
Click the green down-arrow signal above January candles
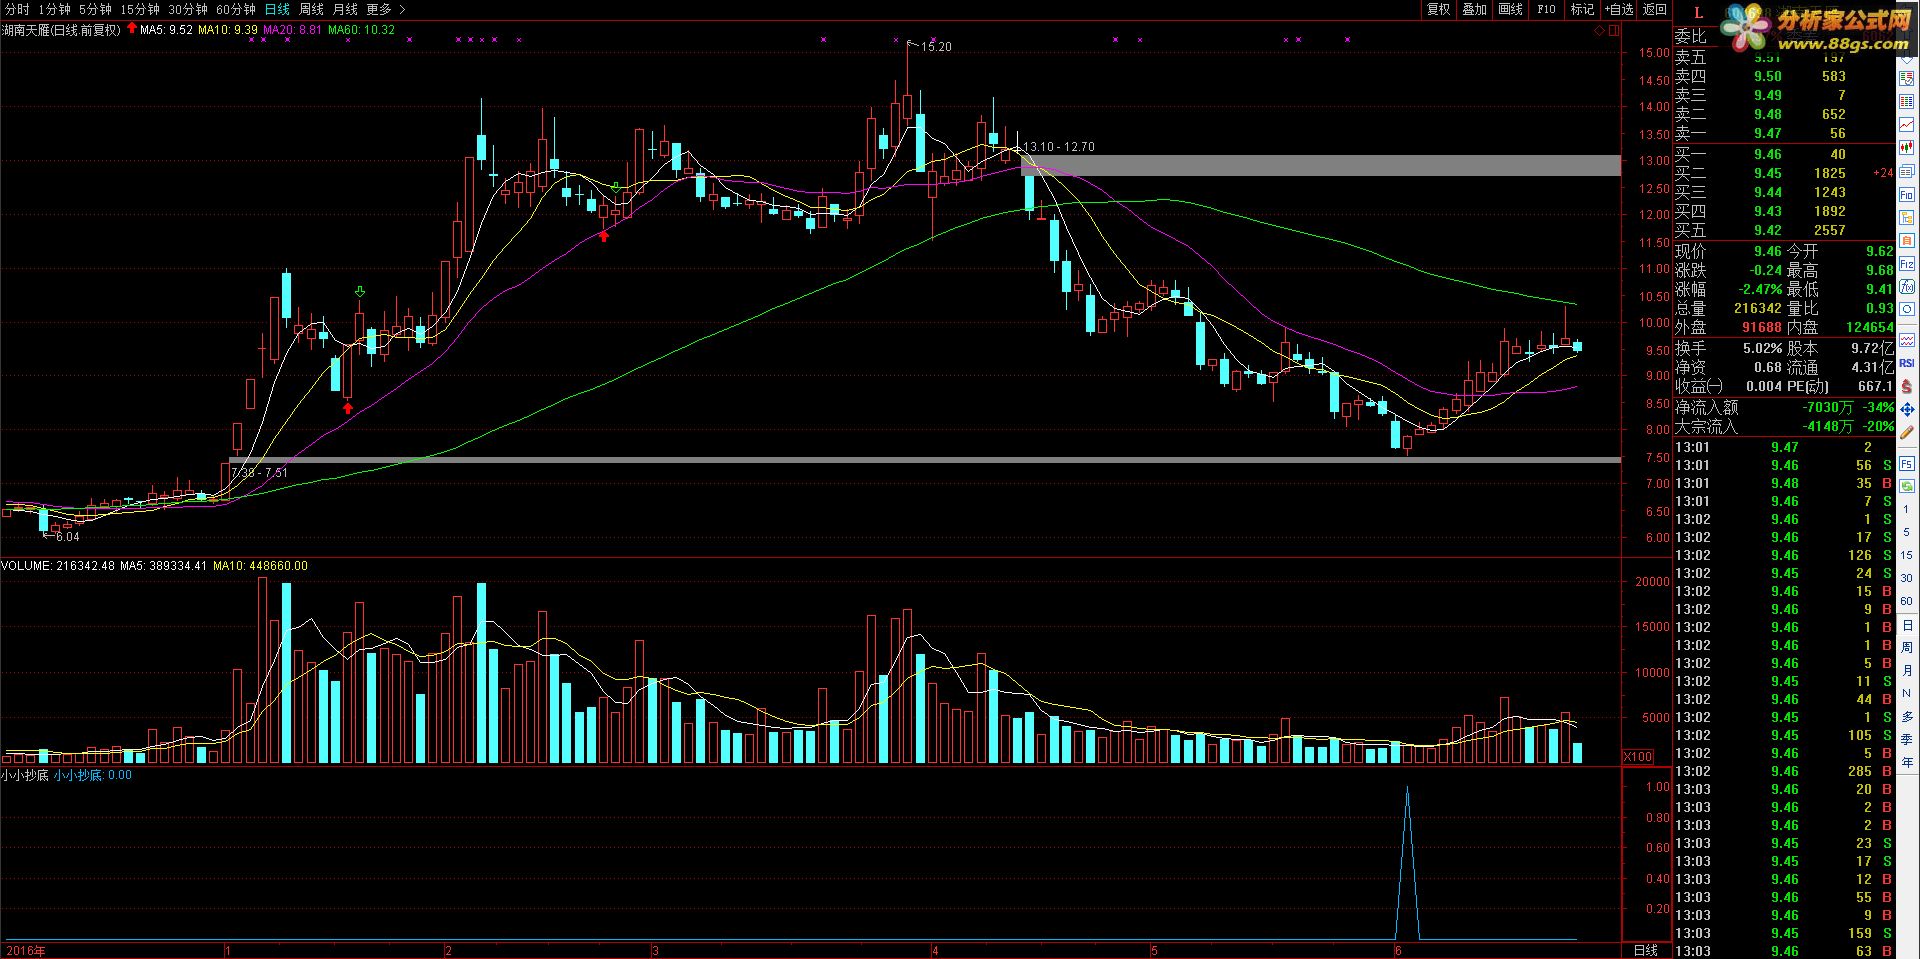coord(361,292)
